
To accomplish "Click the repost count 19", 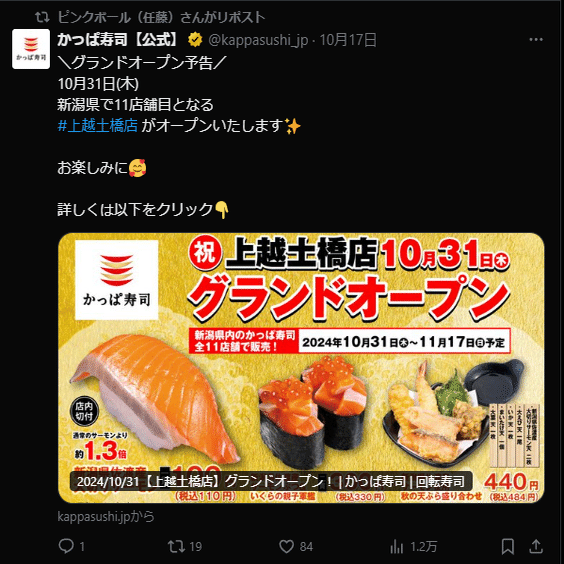I will pos(195,547).
